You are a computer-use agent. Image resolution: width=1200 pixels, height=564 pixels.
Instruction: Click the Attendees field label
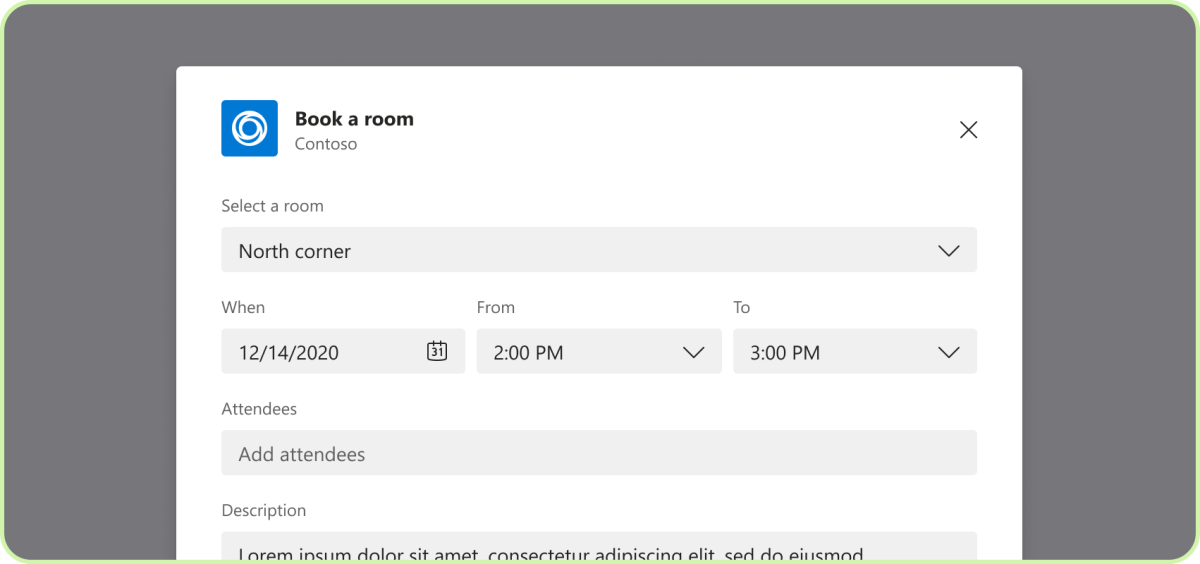coord(259,408)
